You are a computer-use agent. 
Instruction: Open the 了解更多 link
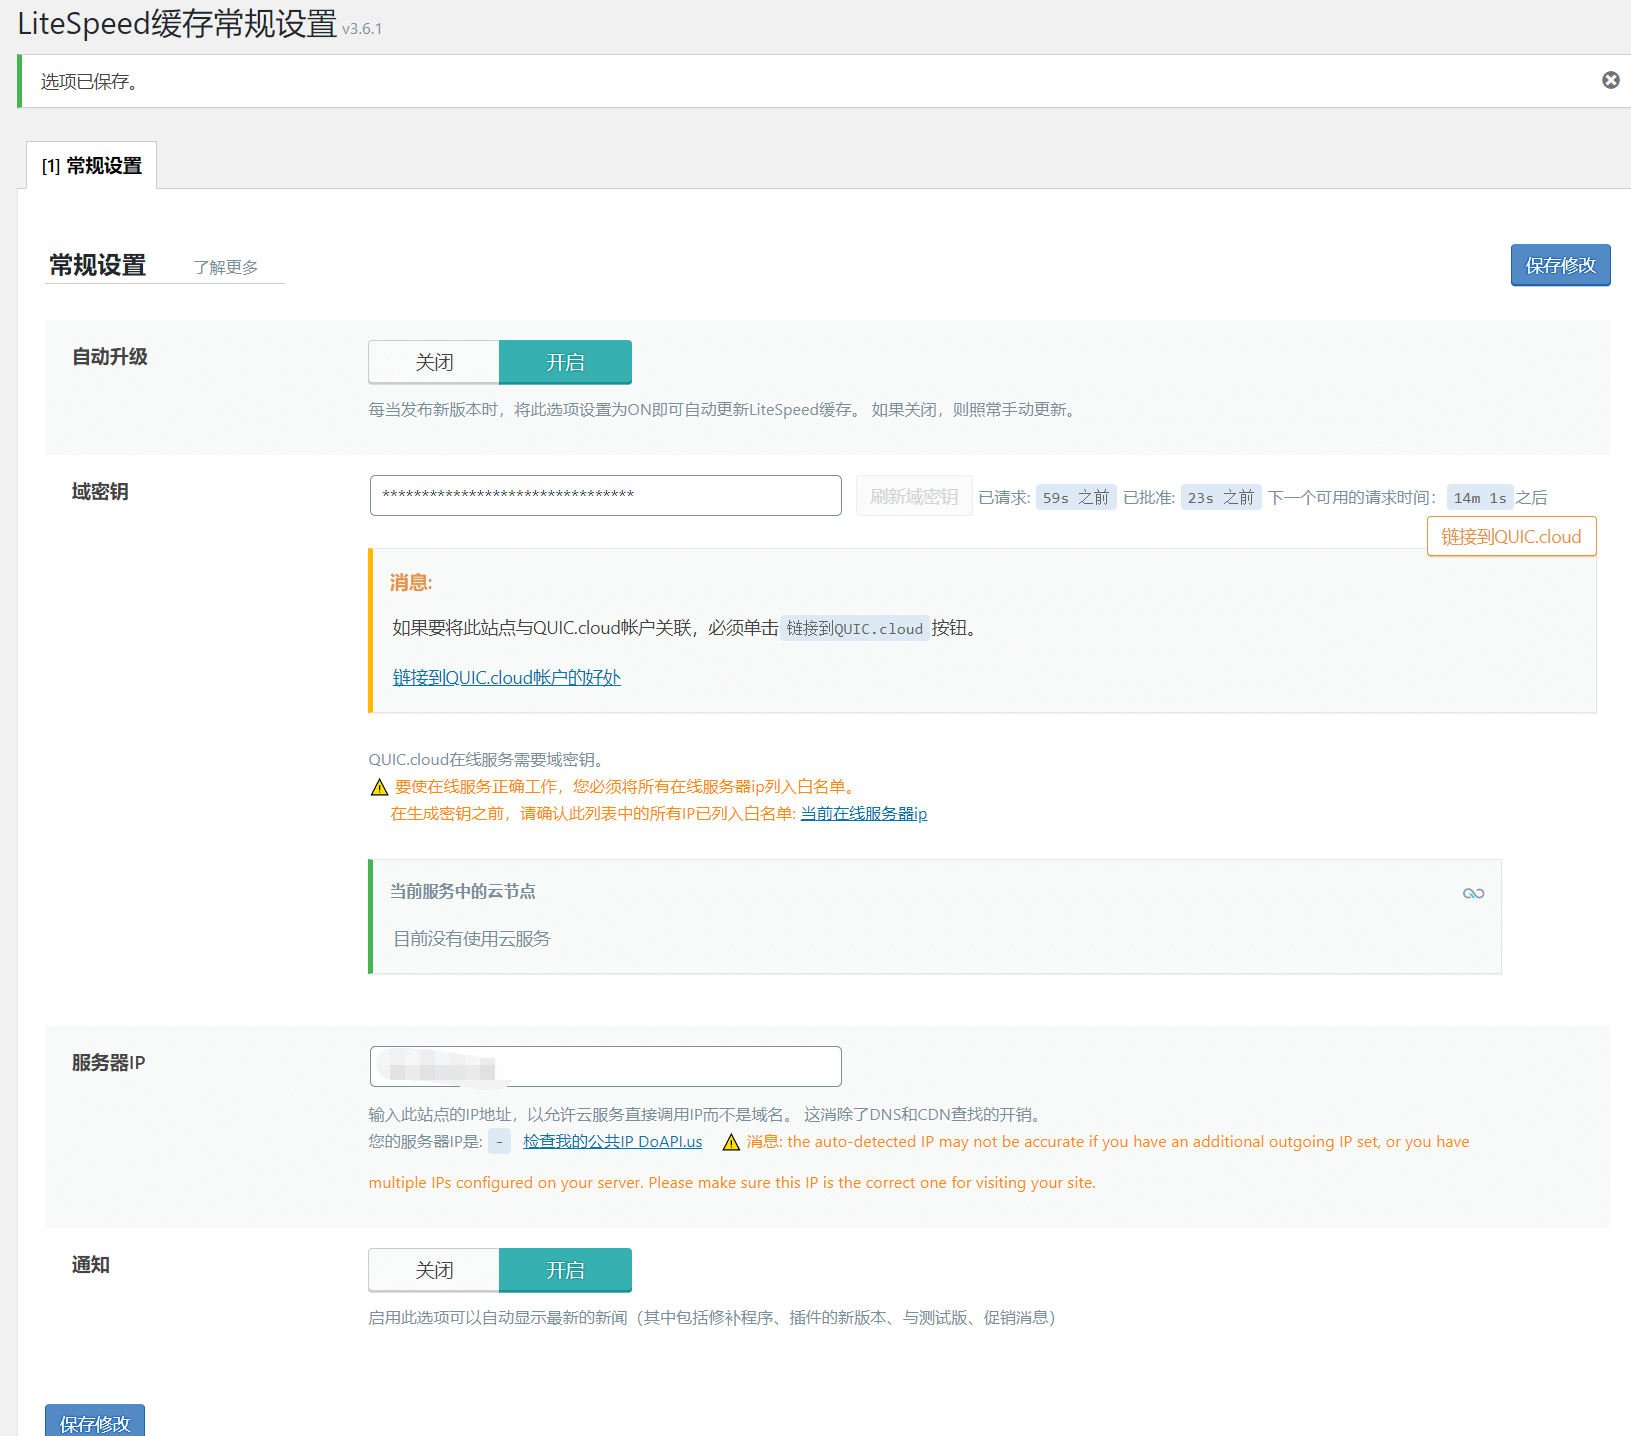[x=226, y=267]
